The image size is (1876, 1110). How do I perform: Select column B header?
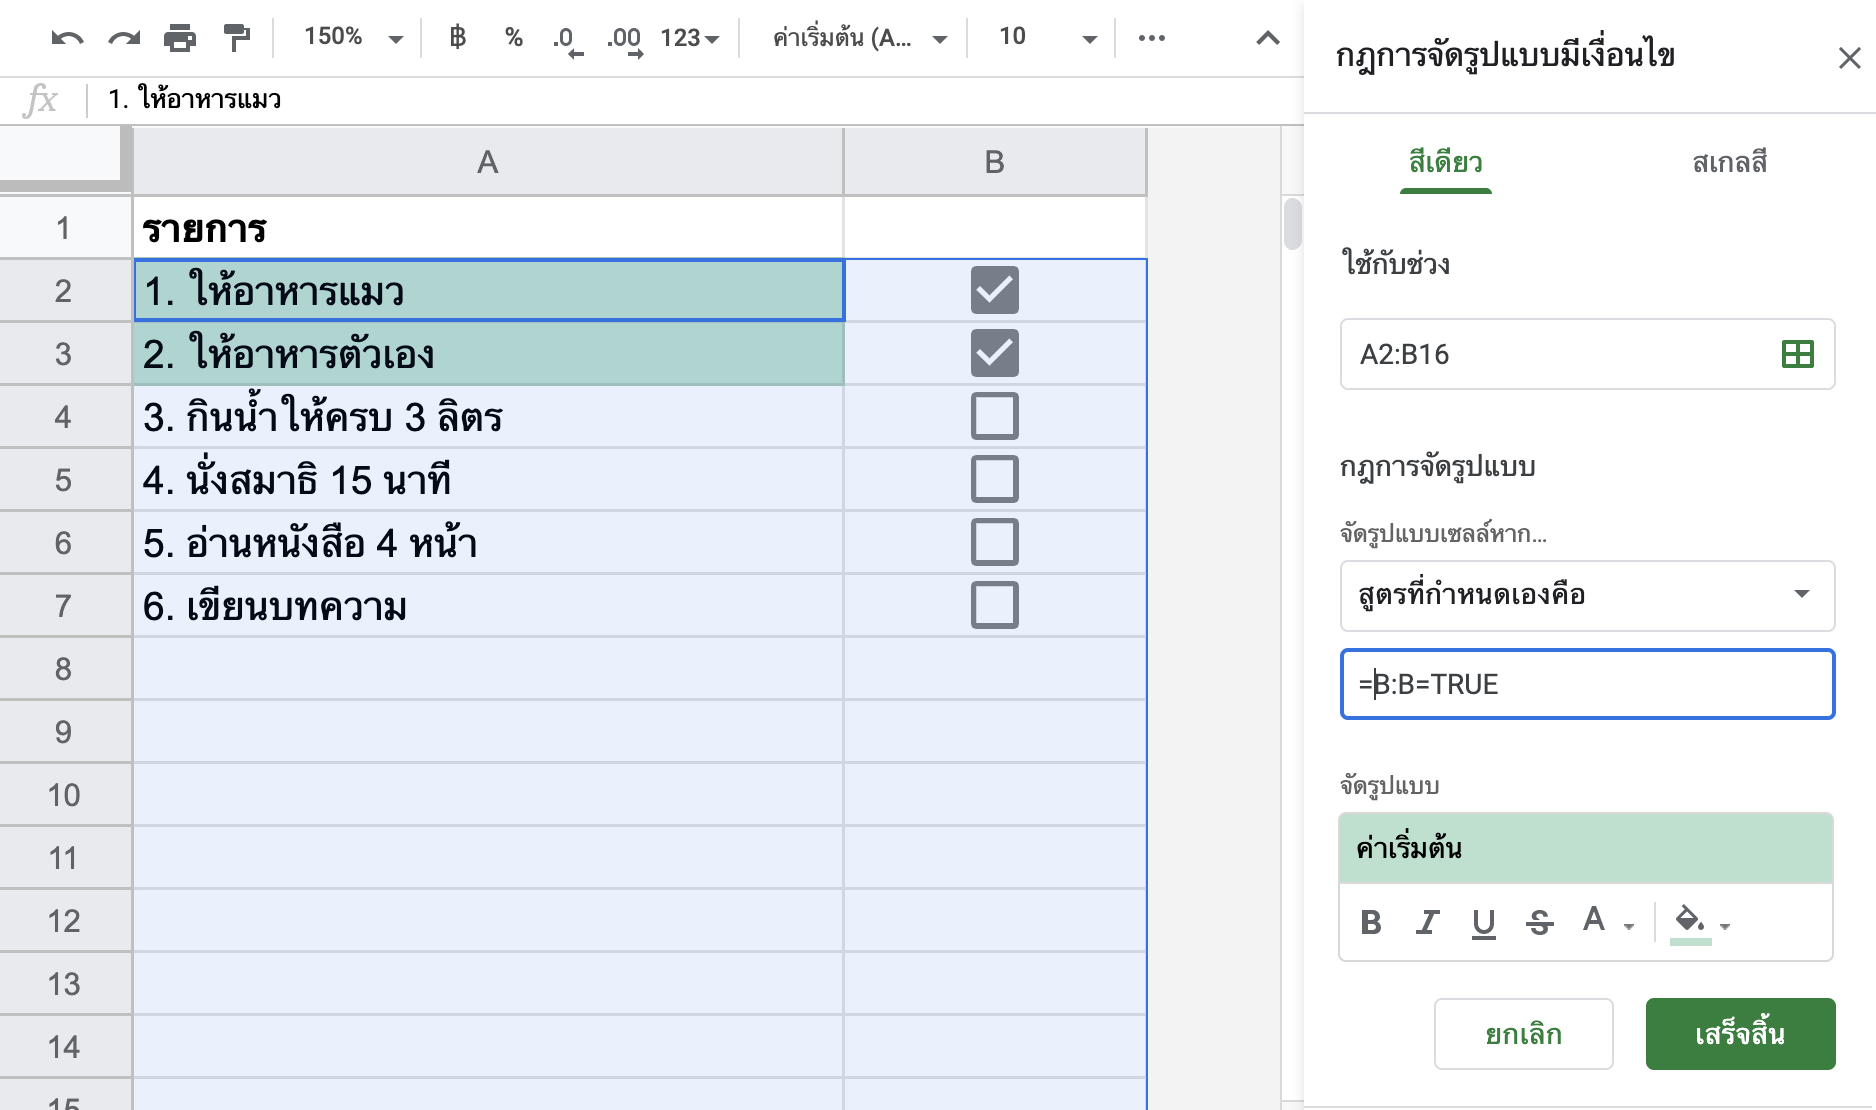(x=995, y=162)
